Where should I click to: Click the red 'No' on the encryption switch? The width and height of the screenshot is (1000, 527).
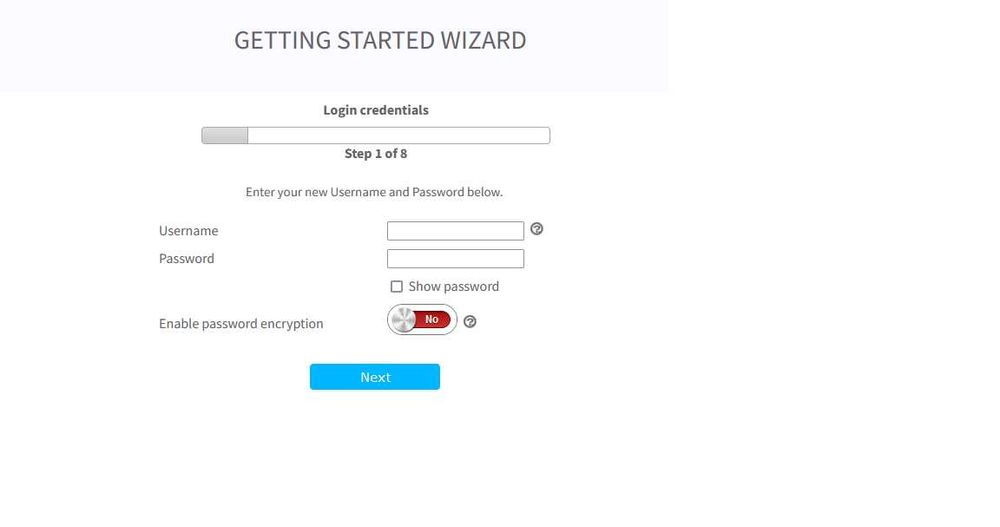[432, 320]
